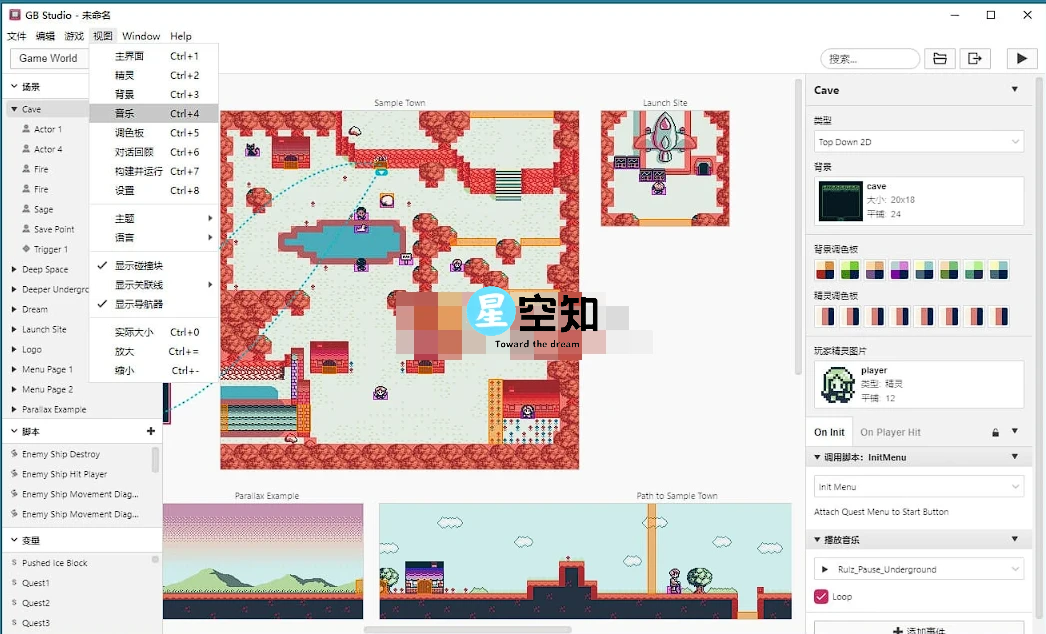The image size is (1046, 634).
Task: Toggle 显示导航器 menu option
Action: tap(138, 304)
